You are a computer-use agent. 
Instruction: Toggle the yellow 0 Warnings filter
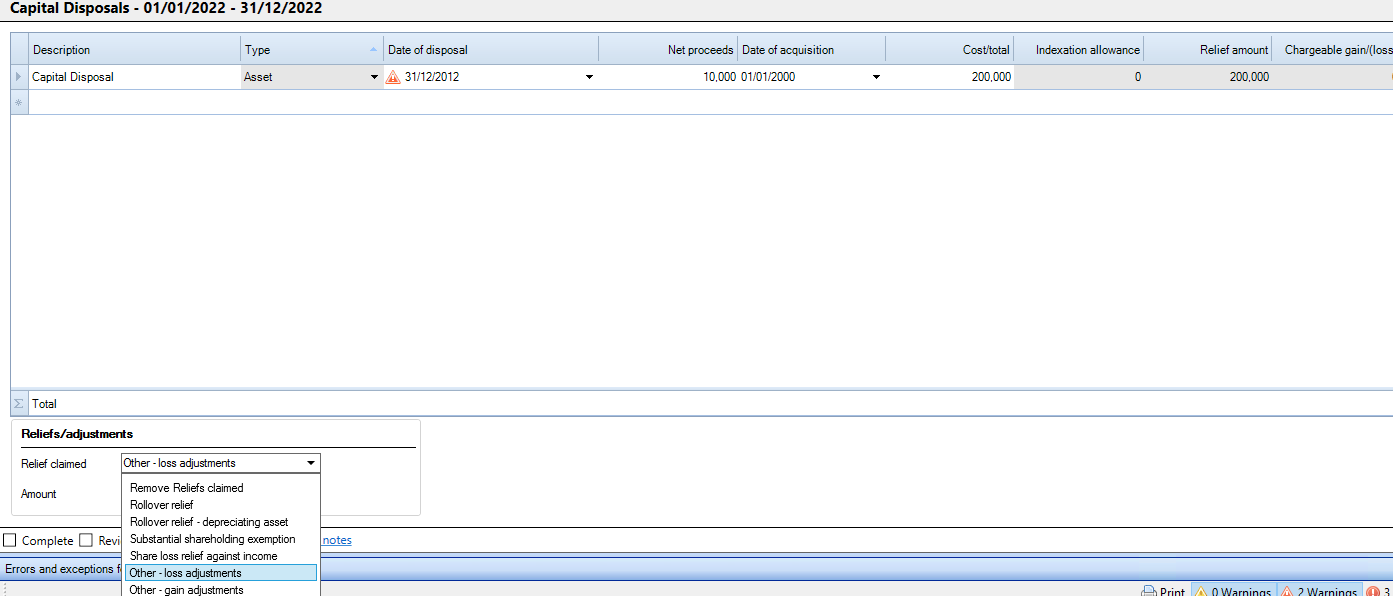1233,592
